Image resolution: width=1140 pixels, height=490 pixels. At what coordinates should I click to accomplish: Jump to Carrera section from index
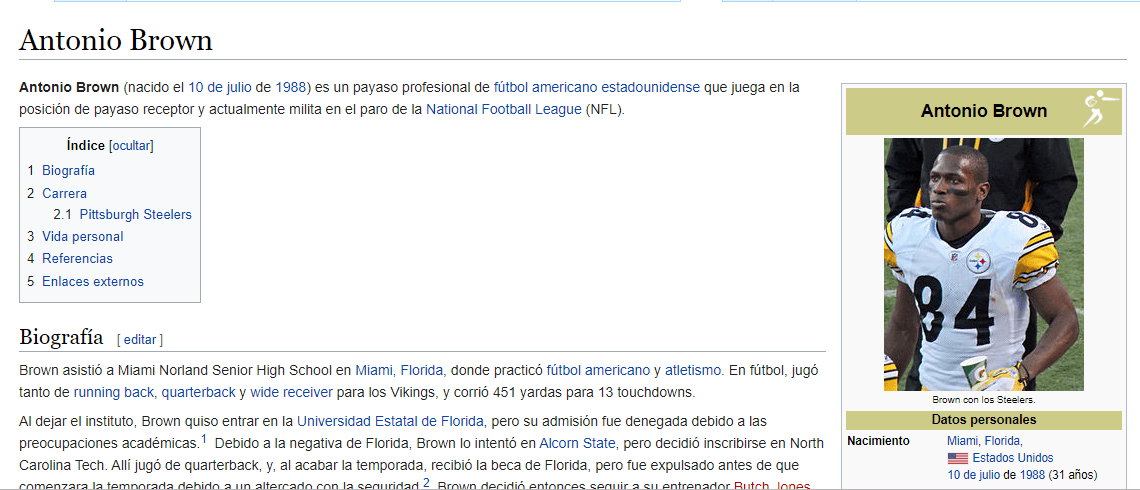tap(64, 194)
